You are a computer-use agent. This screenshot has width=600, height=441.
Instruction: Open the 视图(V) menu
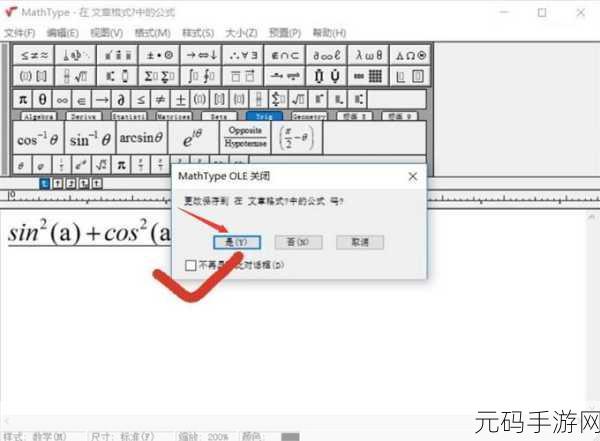107,33
